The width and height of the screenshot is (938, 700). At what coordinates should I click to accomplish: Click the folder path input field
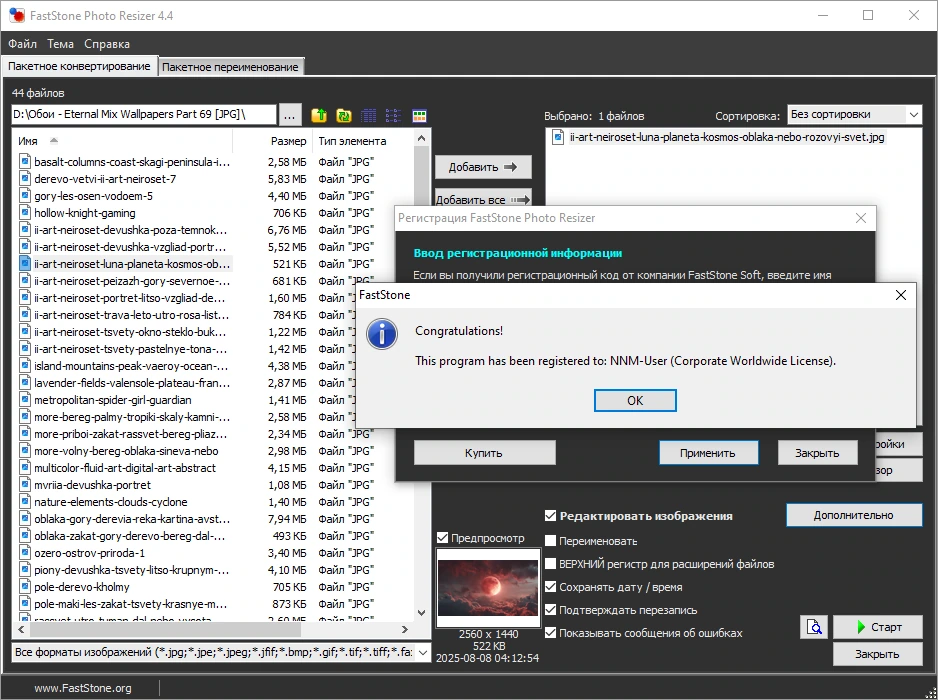[x=144, y=114]
